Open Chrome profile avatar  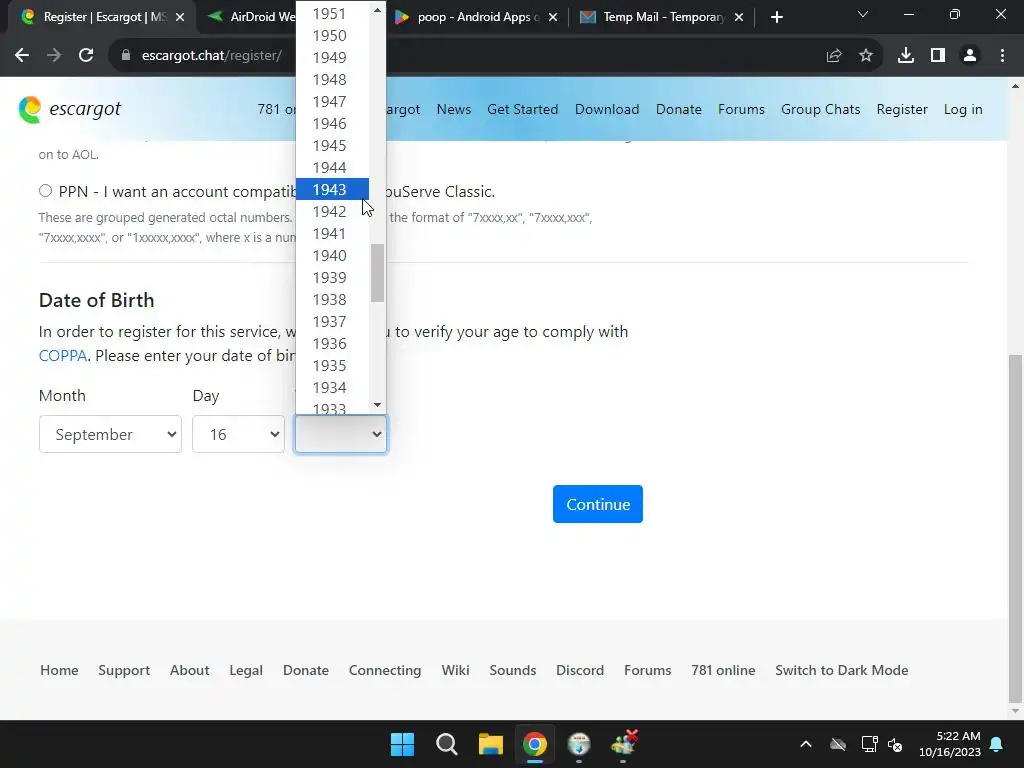970,56
